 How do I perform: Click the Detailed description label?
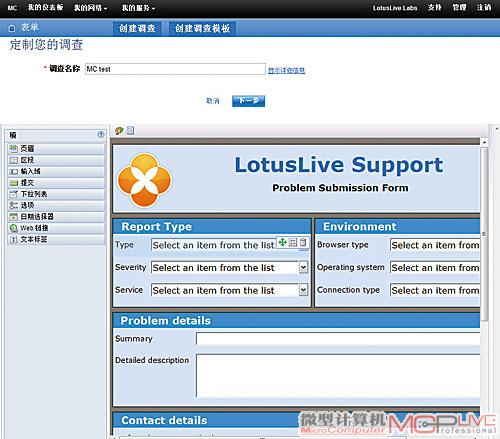click(x=152, y=360)
